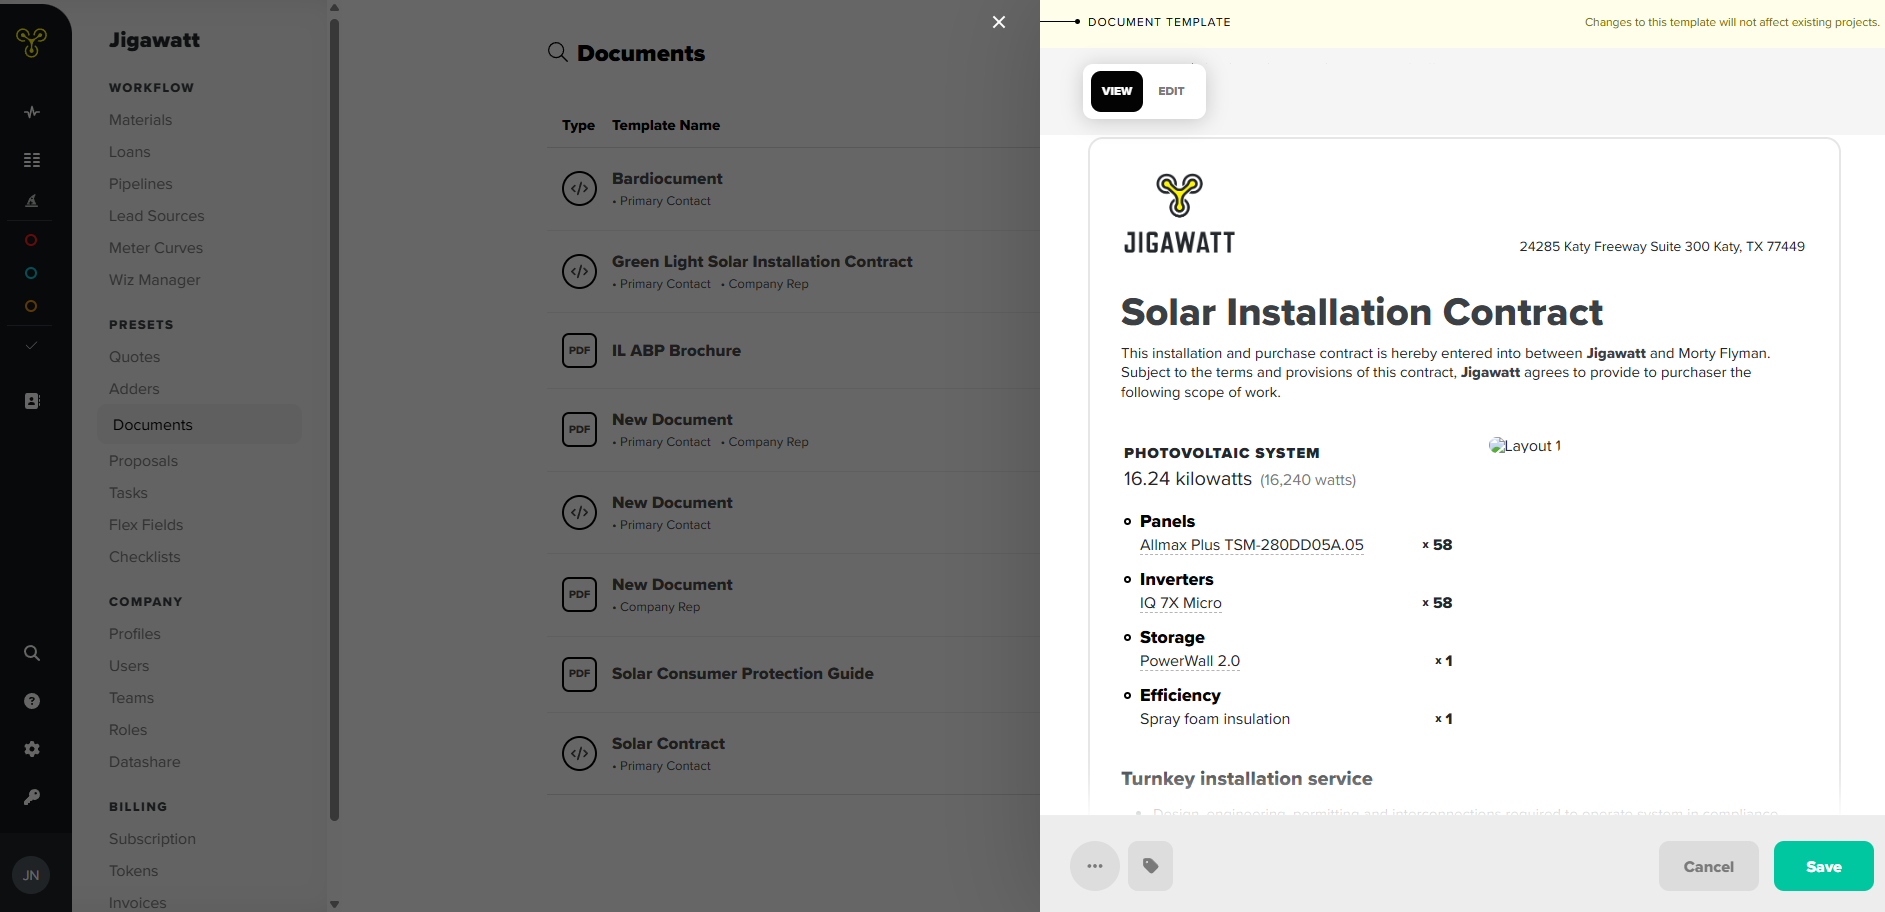The image size is (1885, 912).
Task: Open Profiles under Company
Action: 135,634
